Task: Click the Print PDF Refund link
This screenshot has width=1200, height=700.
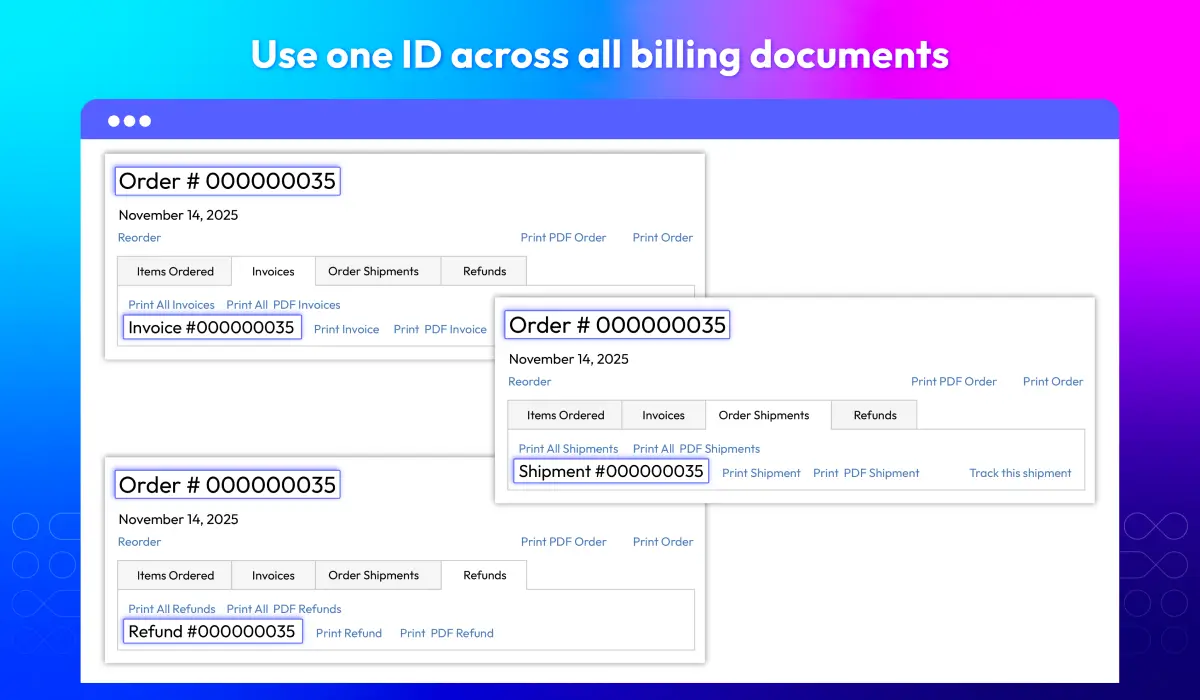Action: click(x=446, y=633)
